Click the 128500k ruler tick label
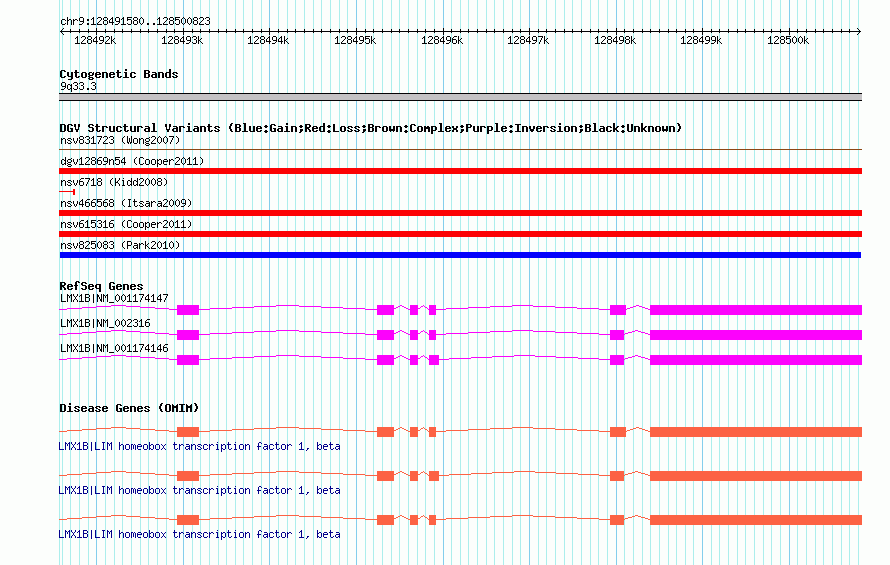 click(x=788, y=40)
